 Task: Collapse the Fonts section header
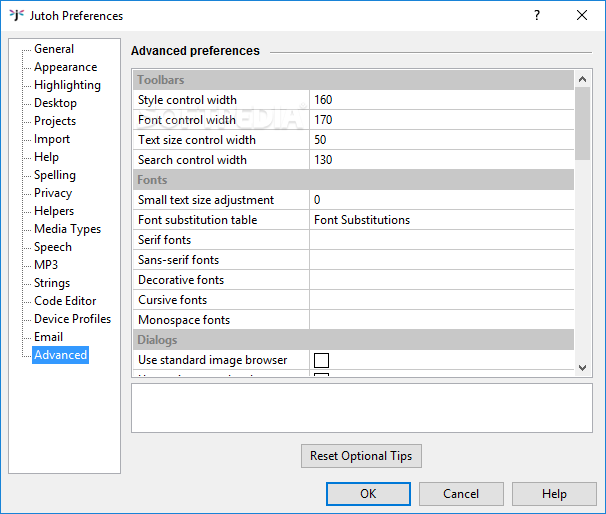(353, 180)
